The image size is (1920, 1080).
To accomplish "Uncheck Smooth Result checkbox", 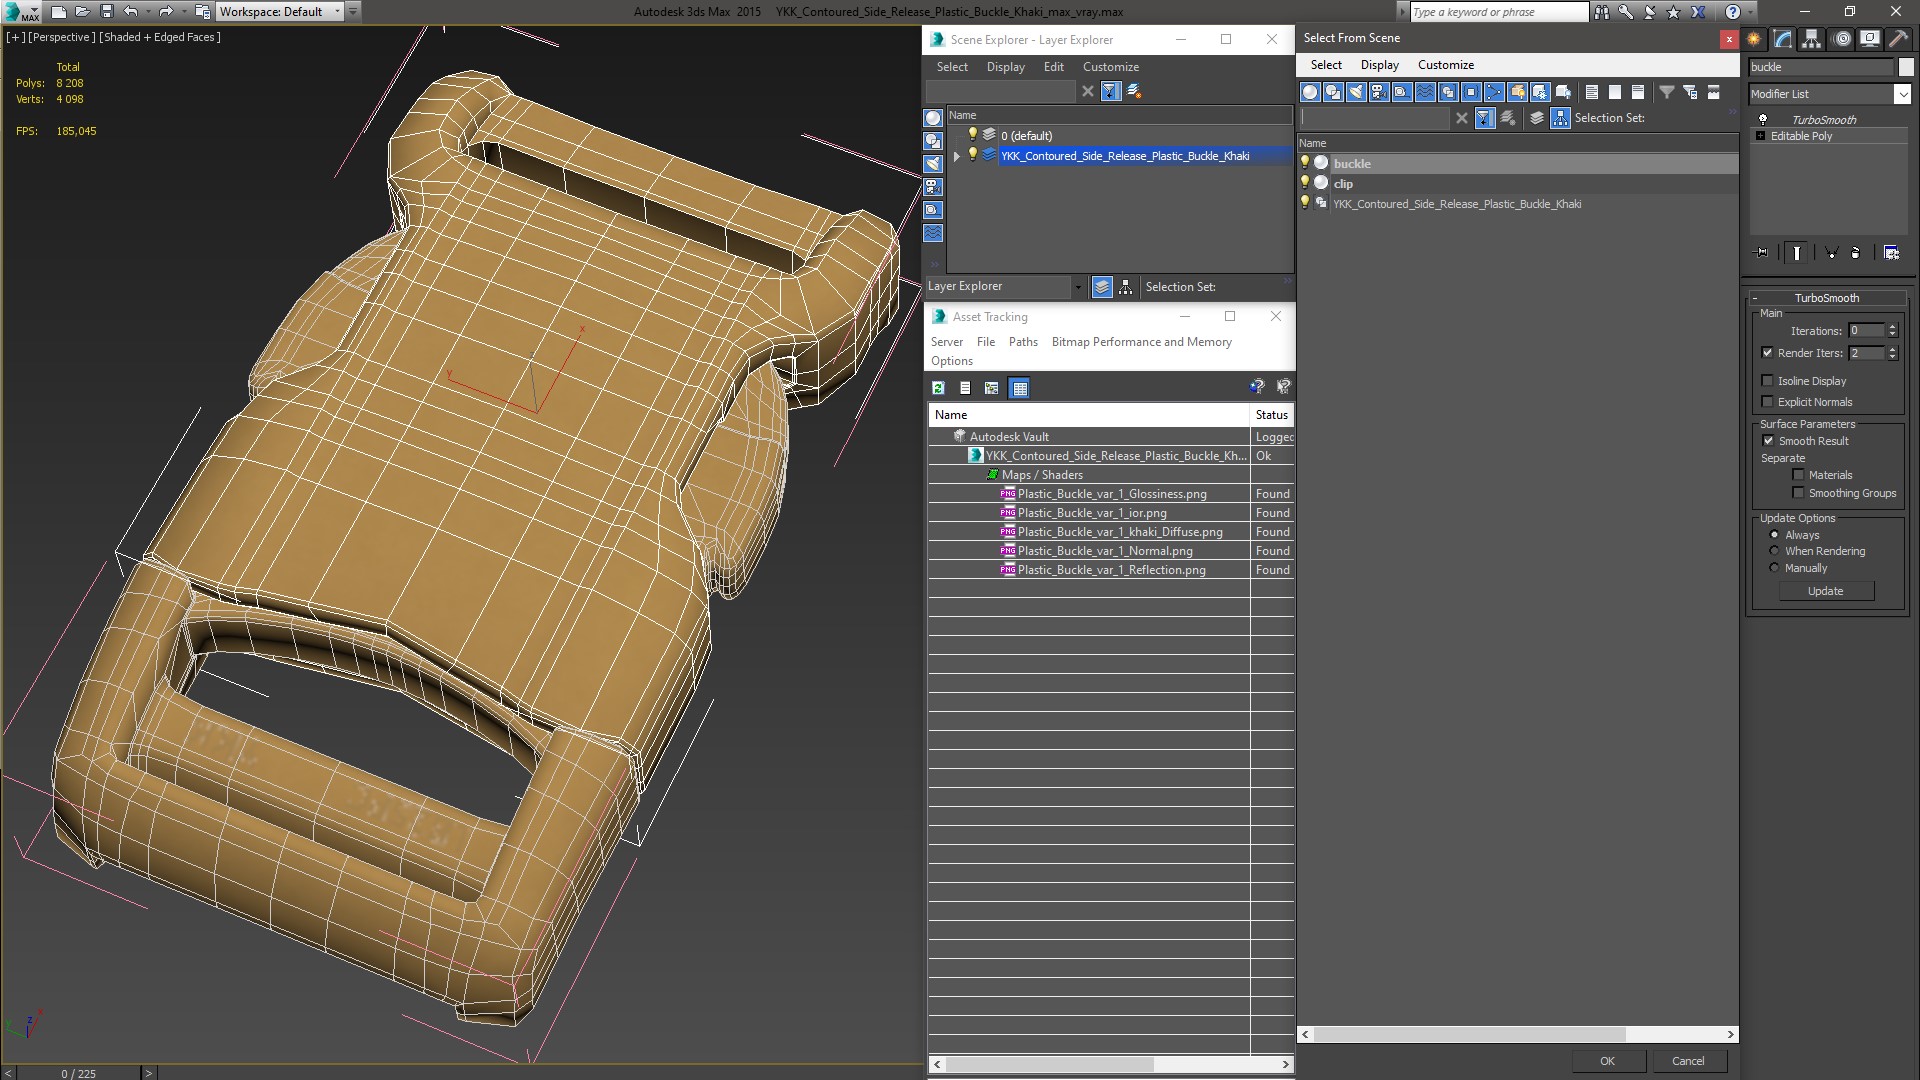I will [1768, 441].
